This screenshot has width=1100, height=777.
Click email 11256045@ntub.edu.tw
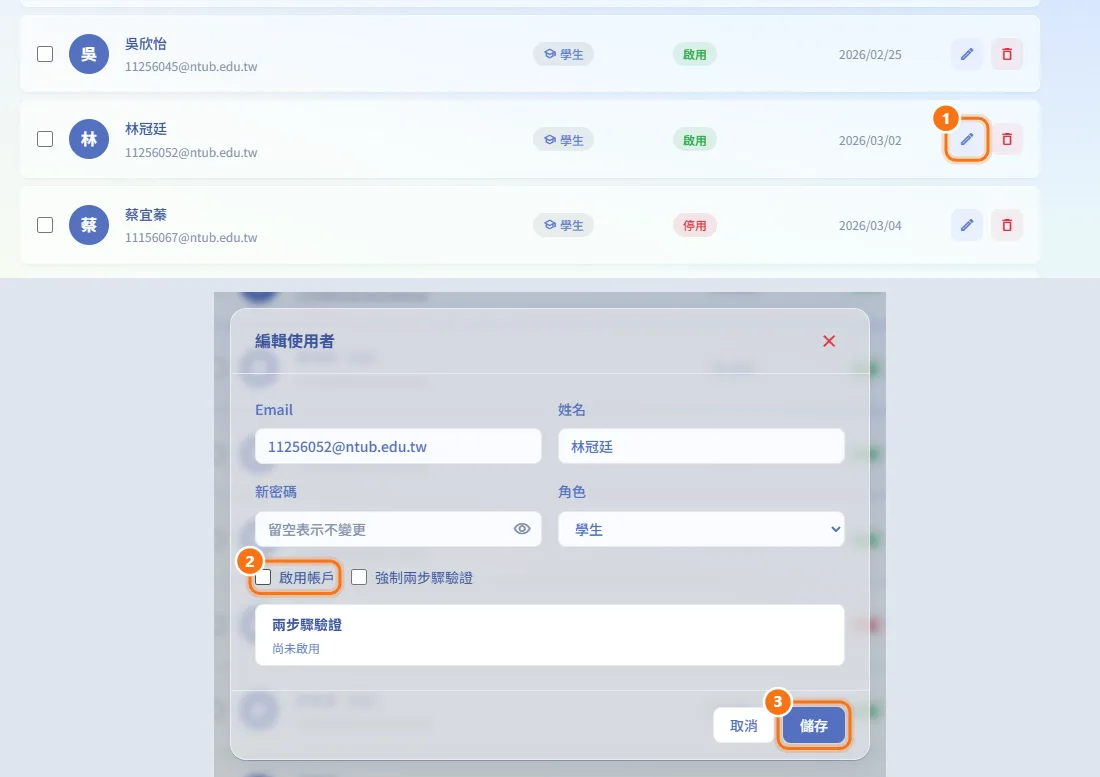pyautogui.click(x=191, y=67)
